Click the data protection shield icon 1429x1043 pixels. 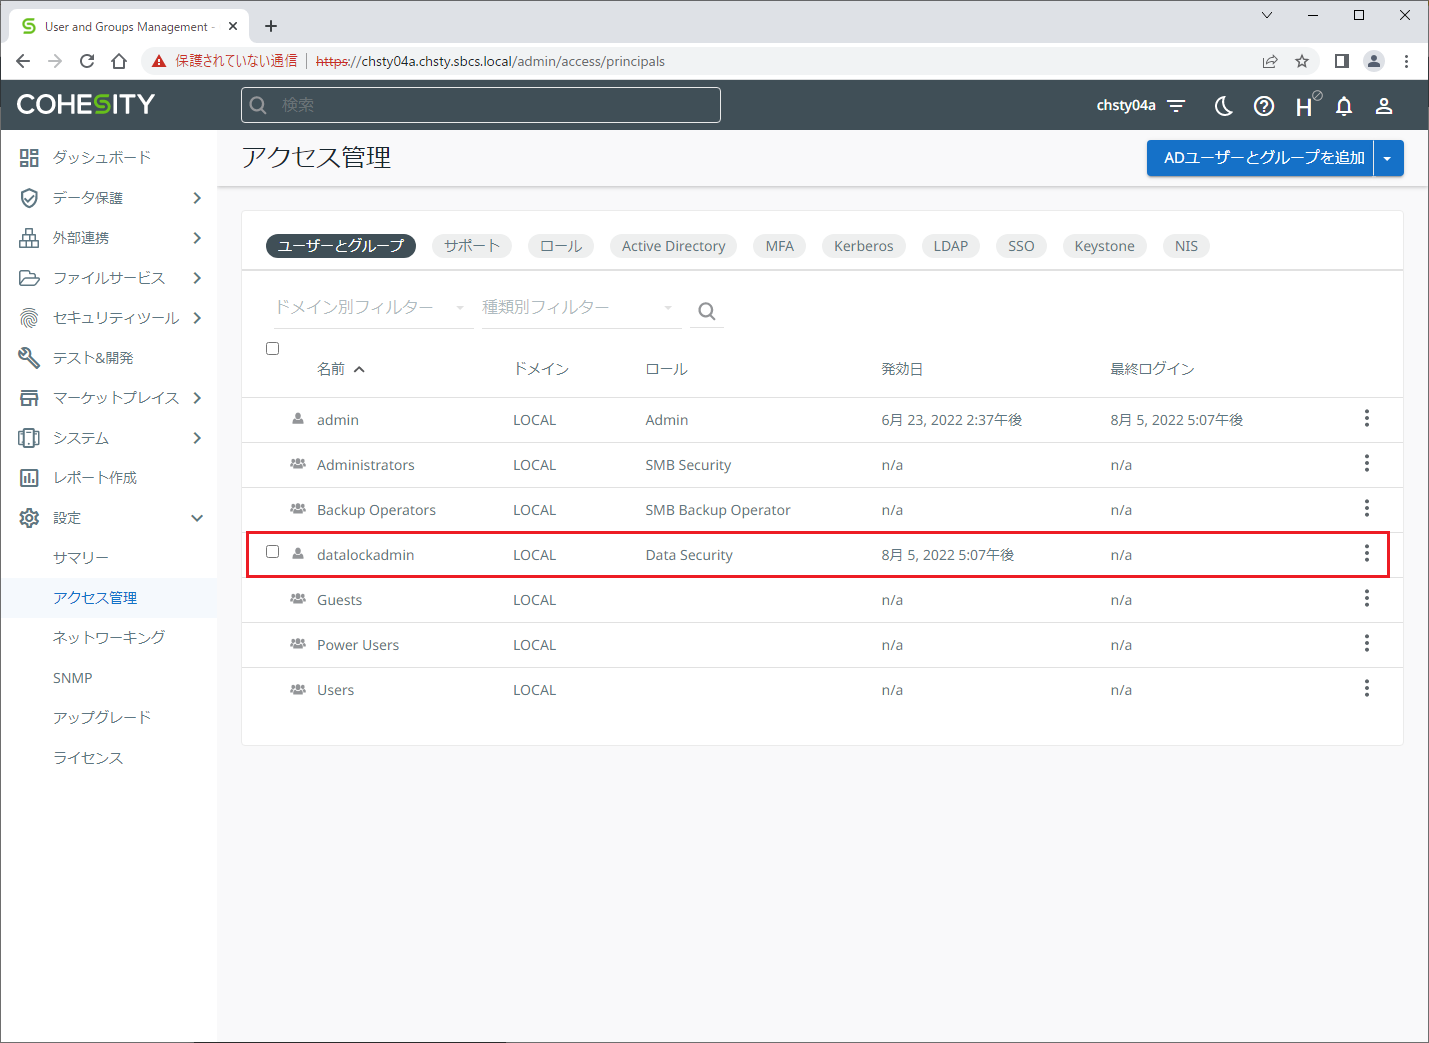pyautogui.click(x=29, y=197)
